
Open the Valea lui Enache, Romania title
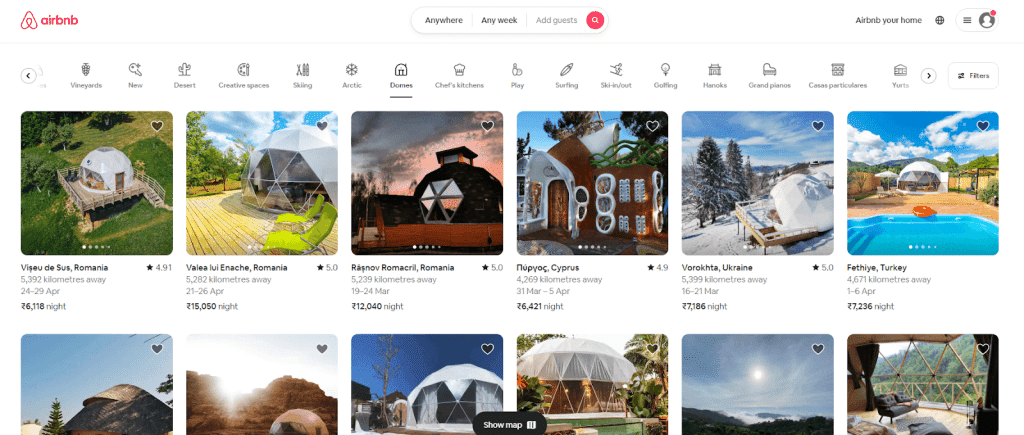click(236, 268)
